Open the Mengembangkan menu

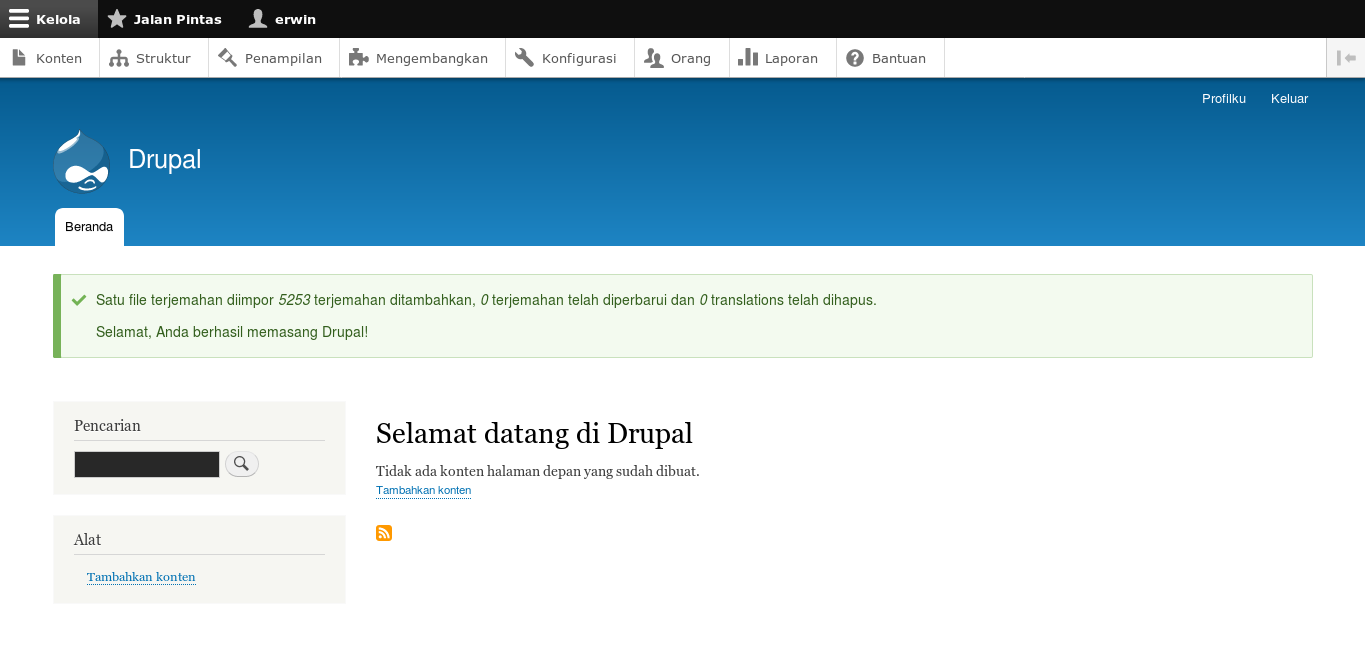(x=422, y=58)
